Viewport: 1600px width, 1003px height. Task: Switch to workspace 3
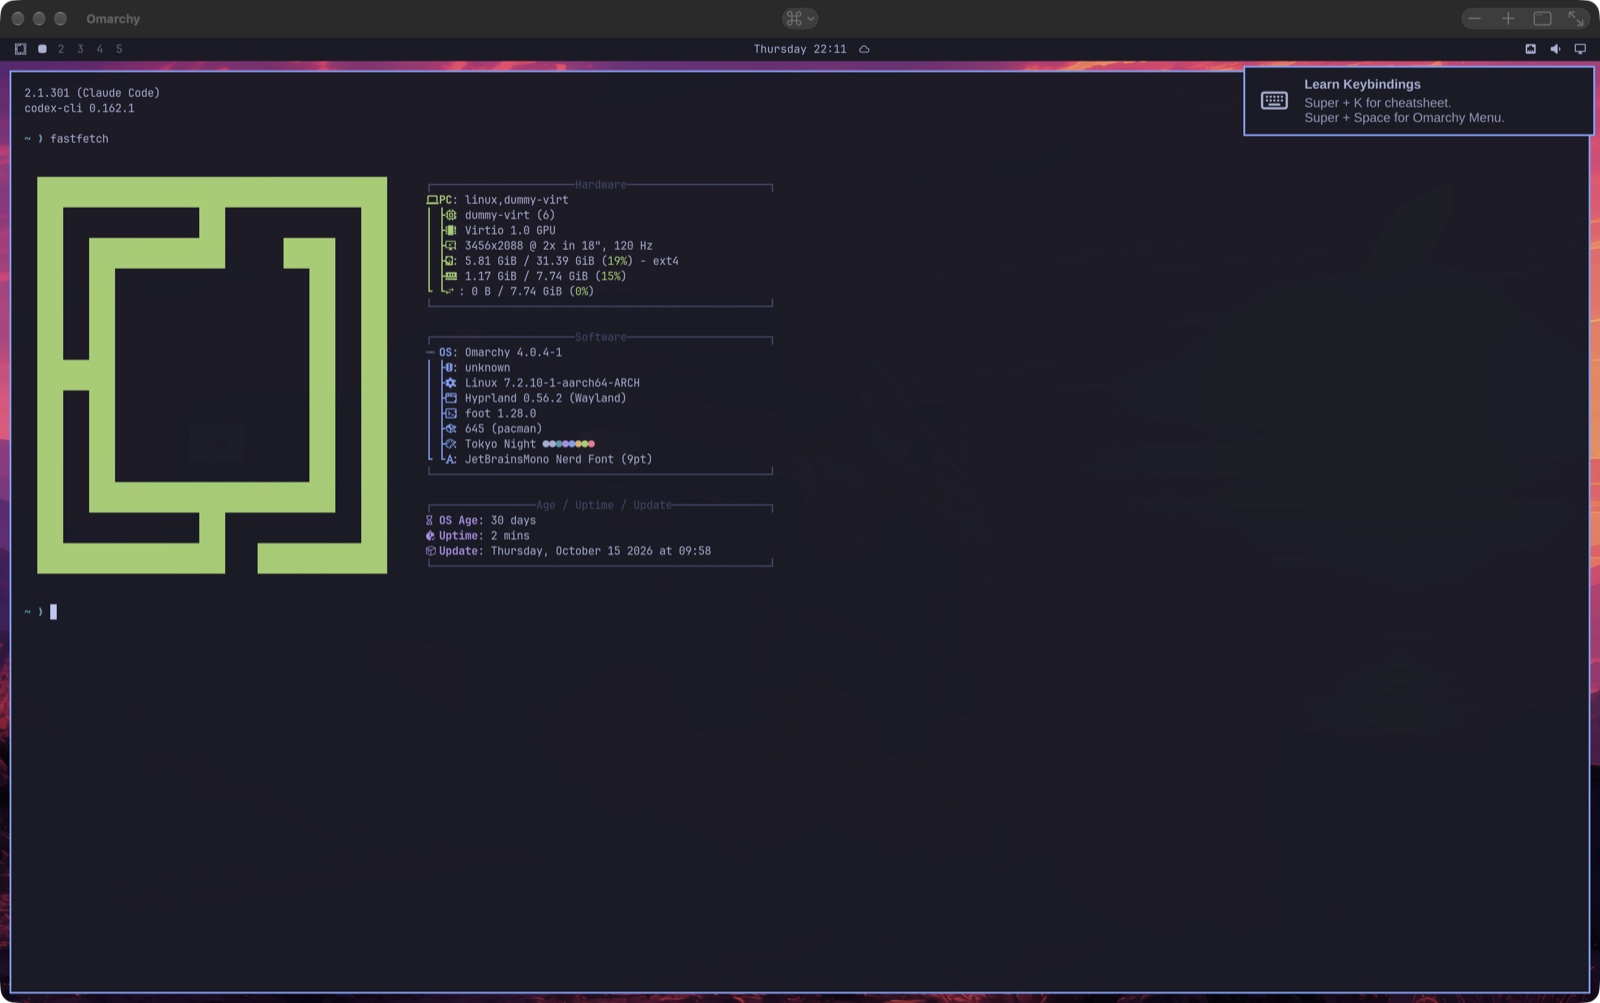80,49
